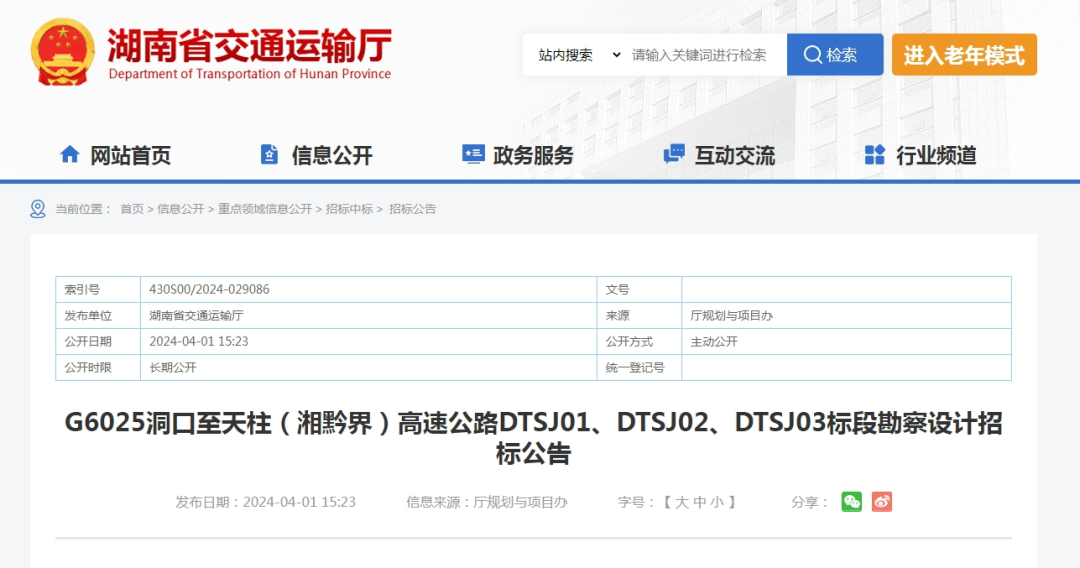Click the grid icon beside 行业频道
Viewport: 1080px width, 568px height.
[875, 155]
